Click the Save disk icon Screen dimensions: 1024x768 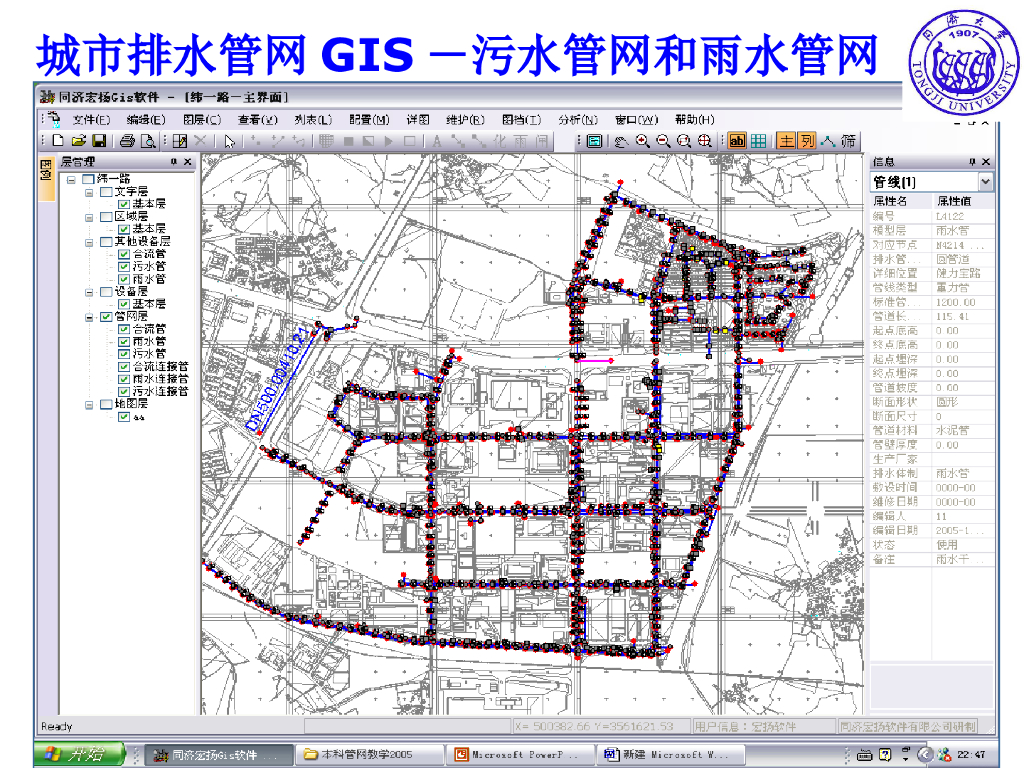coord(98,141)
